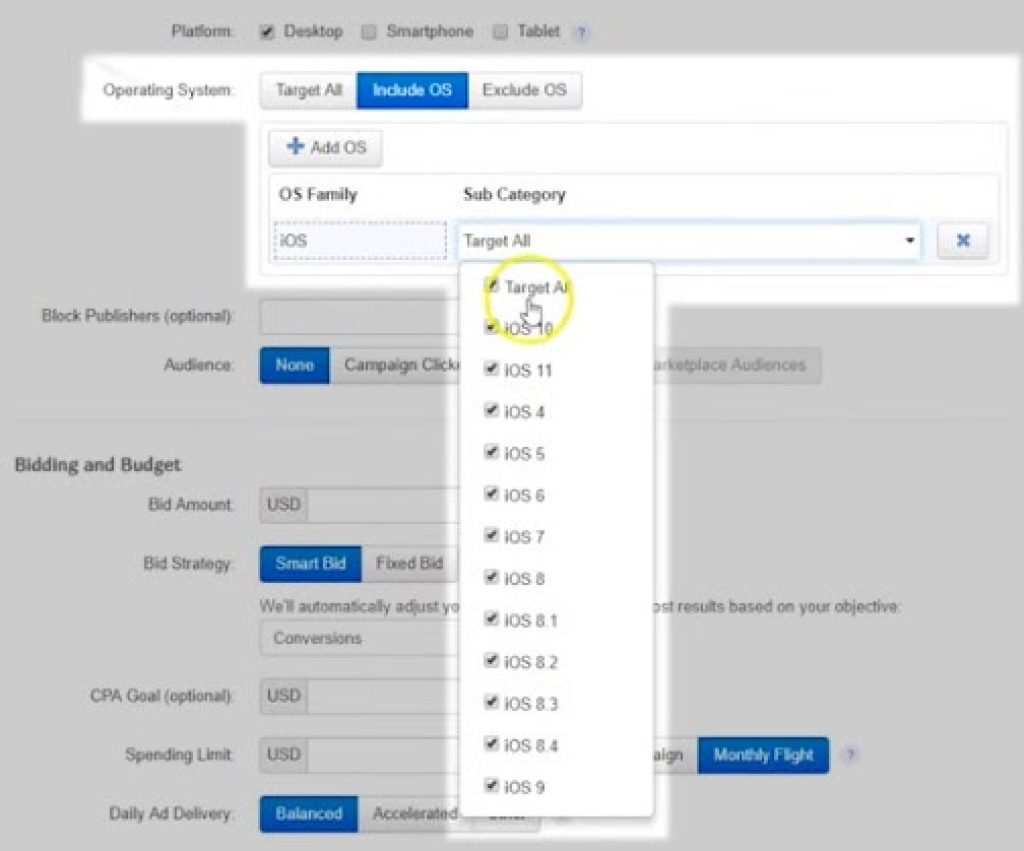Deselect iOS 8.2 in sub category list
This screenshot has width=1024, height=851.
[x=491, y=661]
